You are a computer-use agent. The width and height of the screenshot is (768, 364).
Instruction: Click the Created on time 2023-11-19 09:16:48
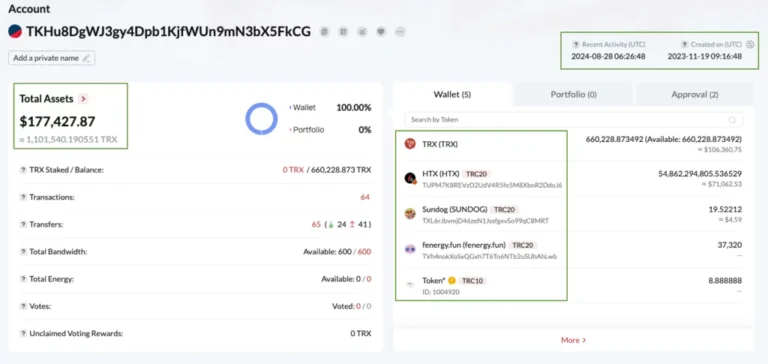(x=705, y=56)
